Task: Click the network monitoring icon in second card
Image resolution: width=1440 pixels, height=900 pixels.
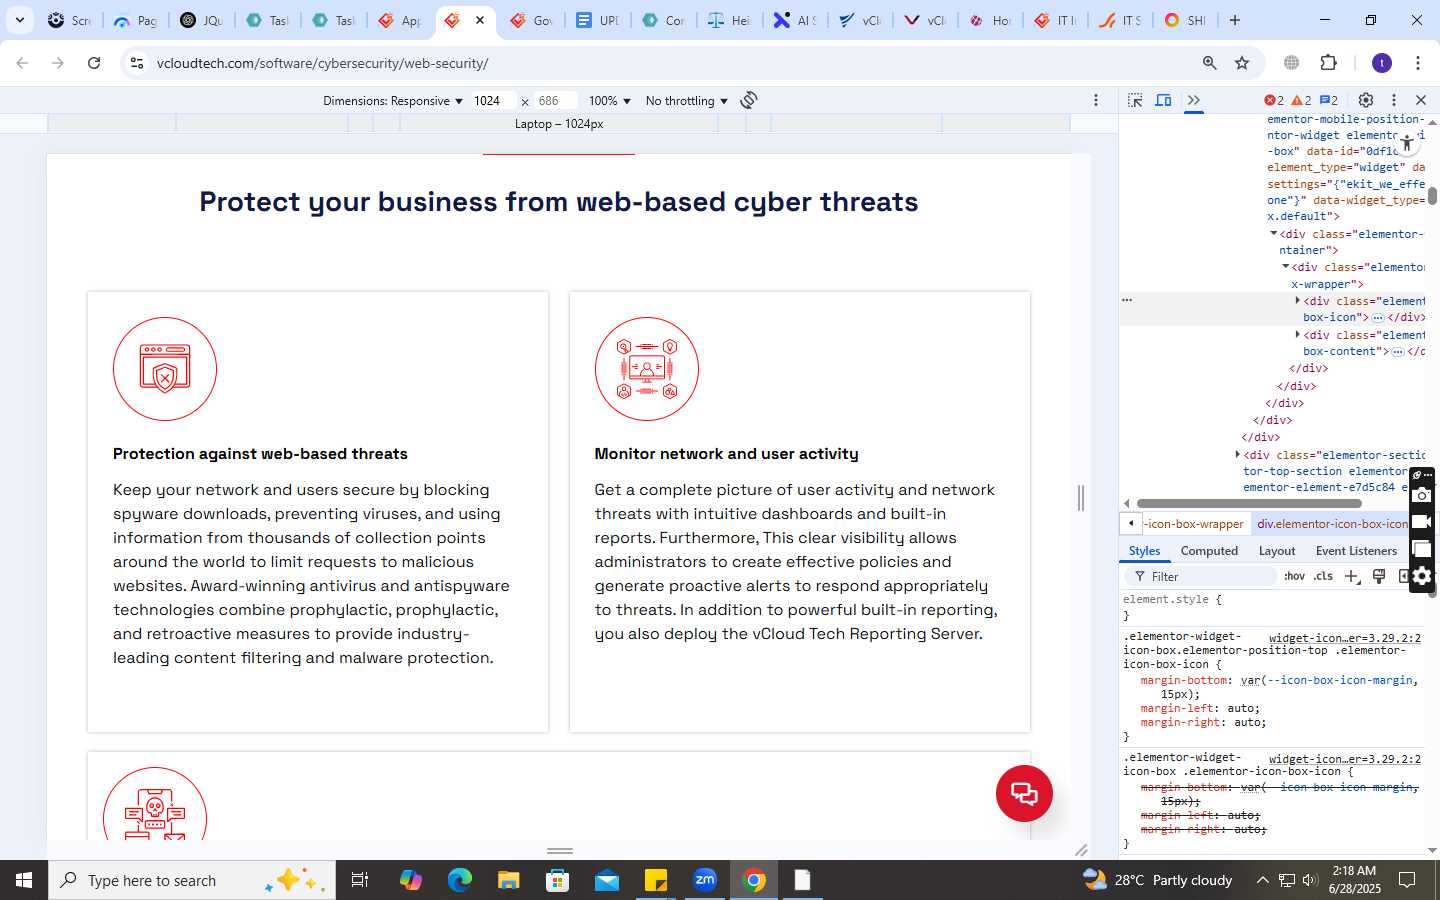Action: tap(647, 369)
